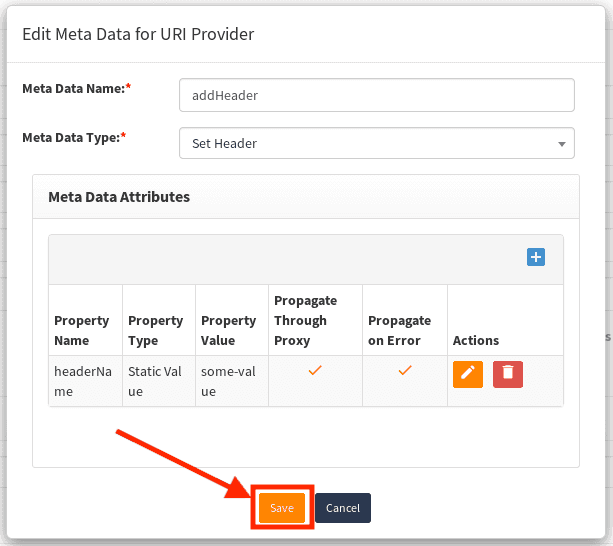613x546 pixels.
Task: Toggle Propagate Through Proxy checkmark
Action: (x=315, y=371)
